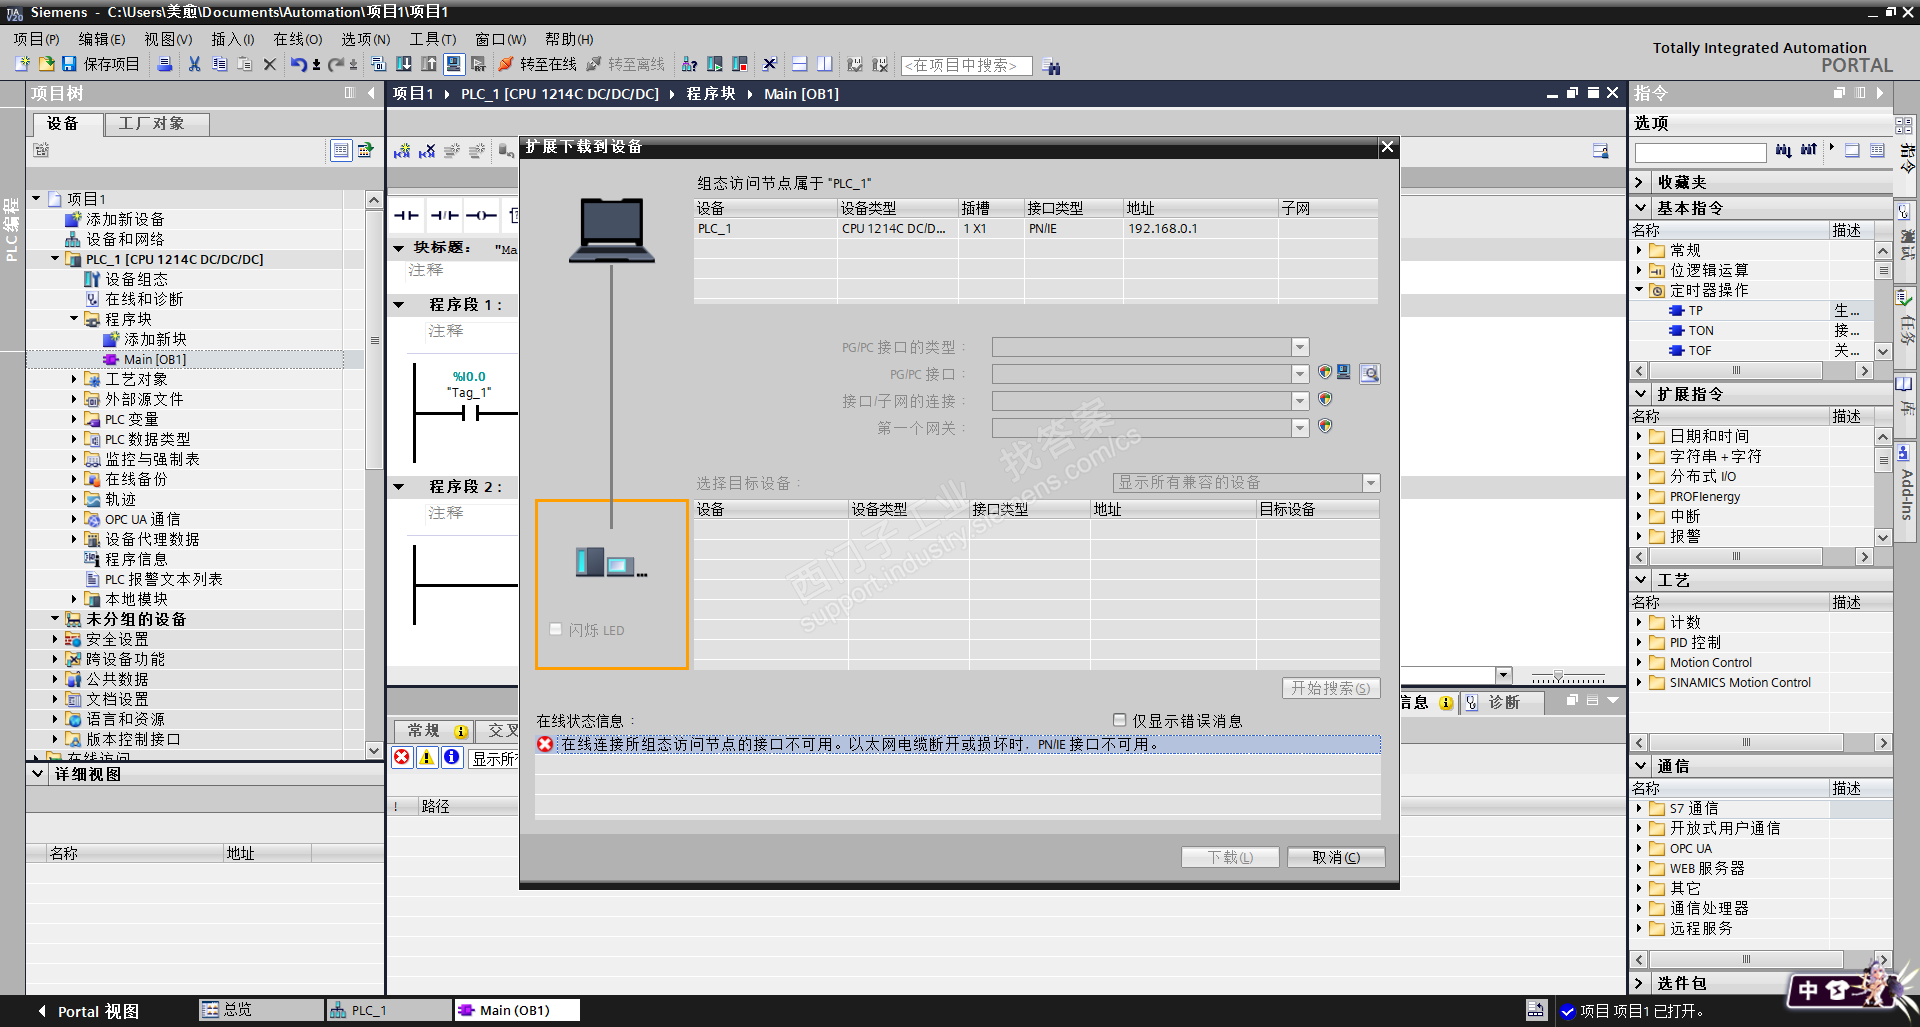The width and height of the screenshot is (1920, 1027).
Task: Click the cross-reference icon in toolbar
Action: pos(770,64)
